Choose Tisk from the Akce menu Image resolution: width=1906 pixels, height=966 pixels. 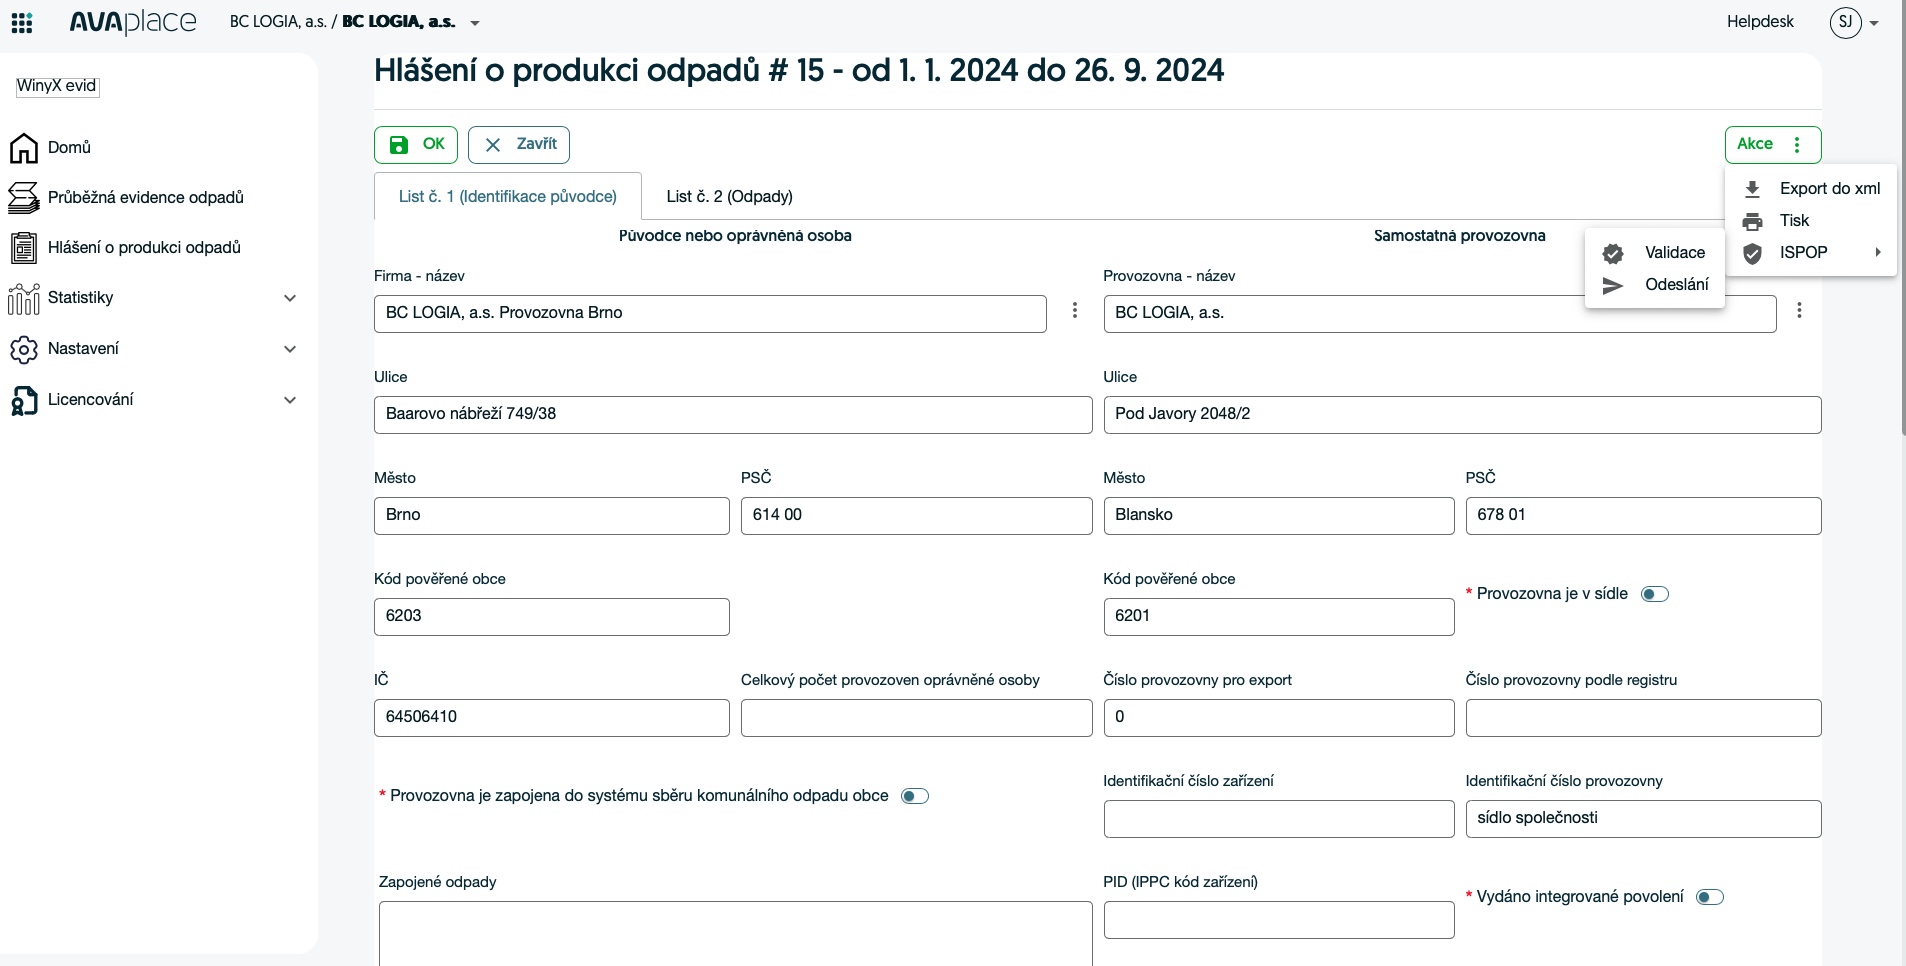[x=1811, y=221]
